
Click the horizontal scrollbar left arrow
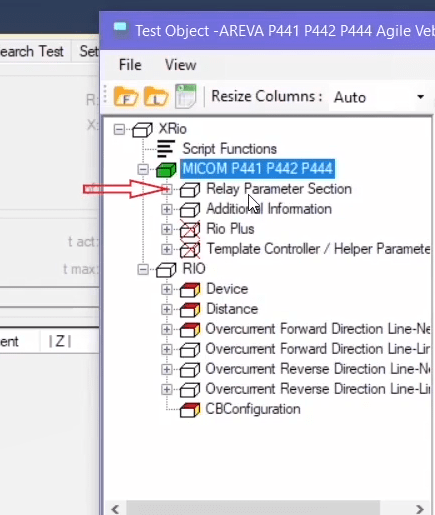coord(115,509)
